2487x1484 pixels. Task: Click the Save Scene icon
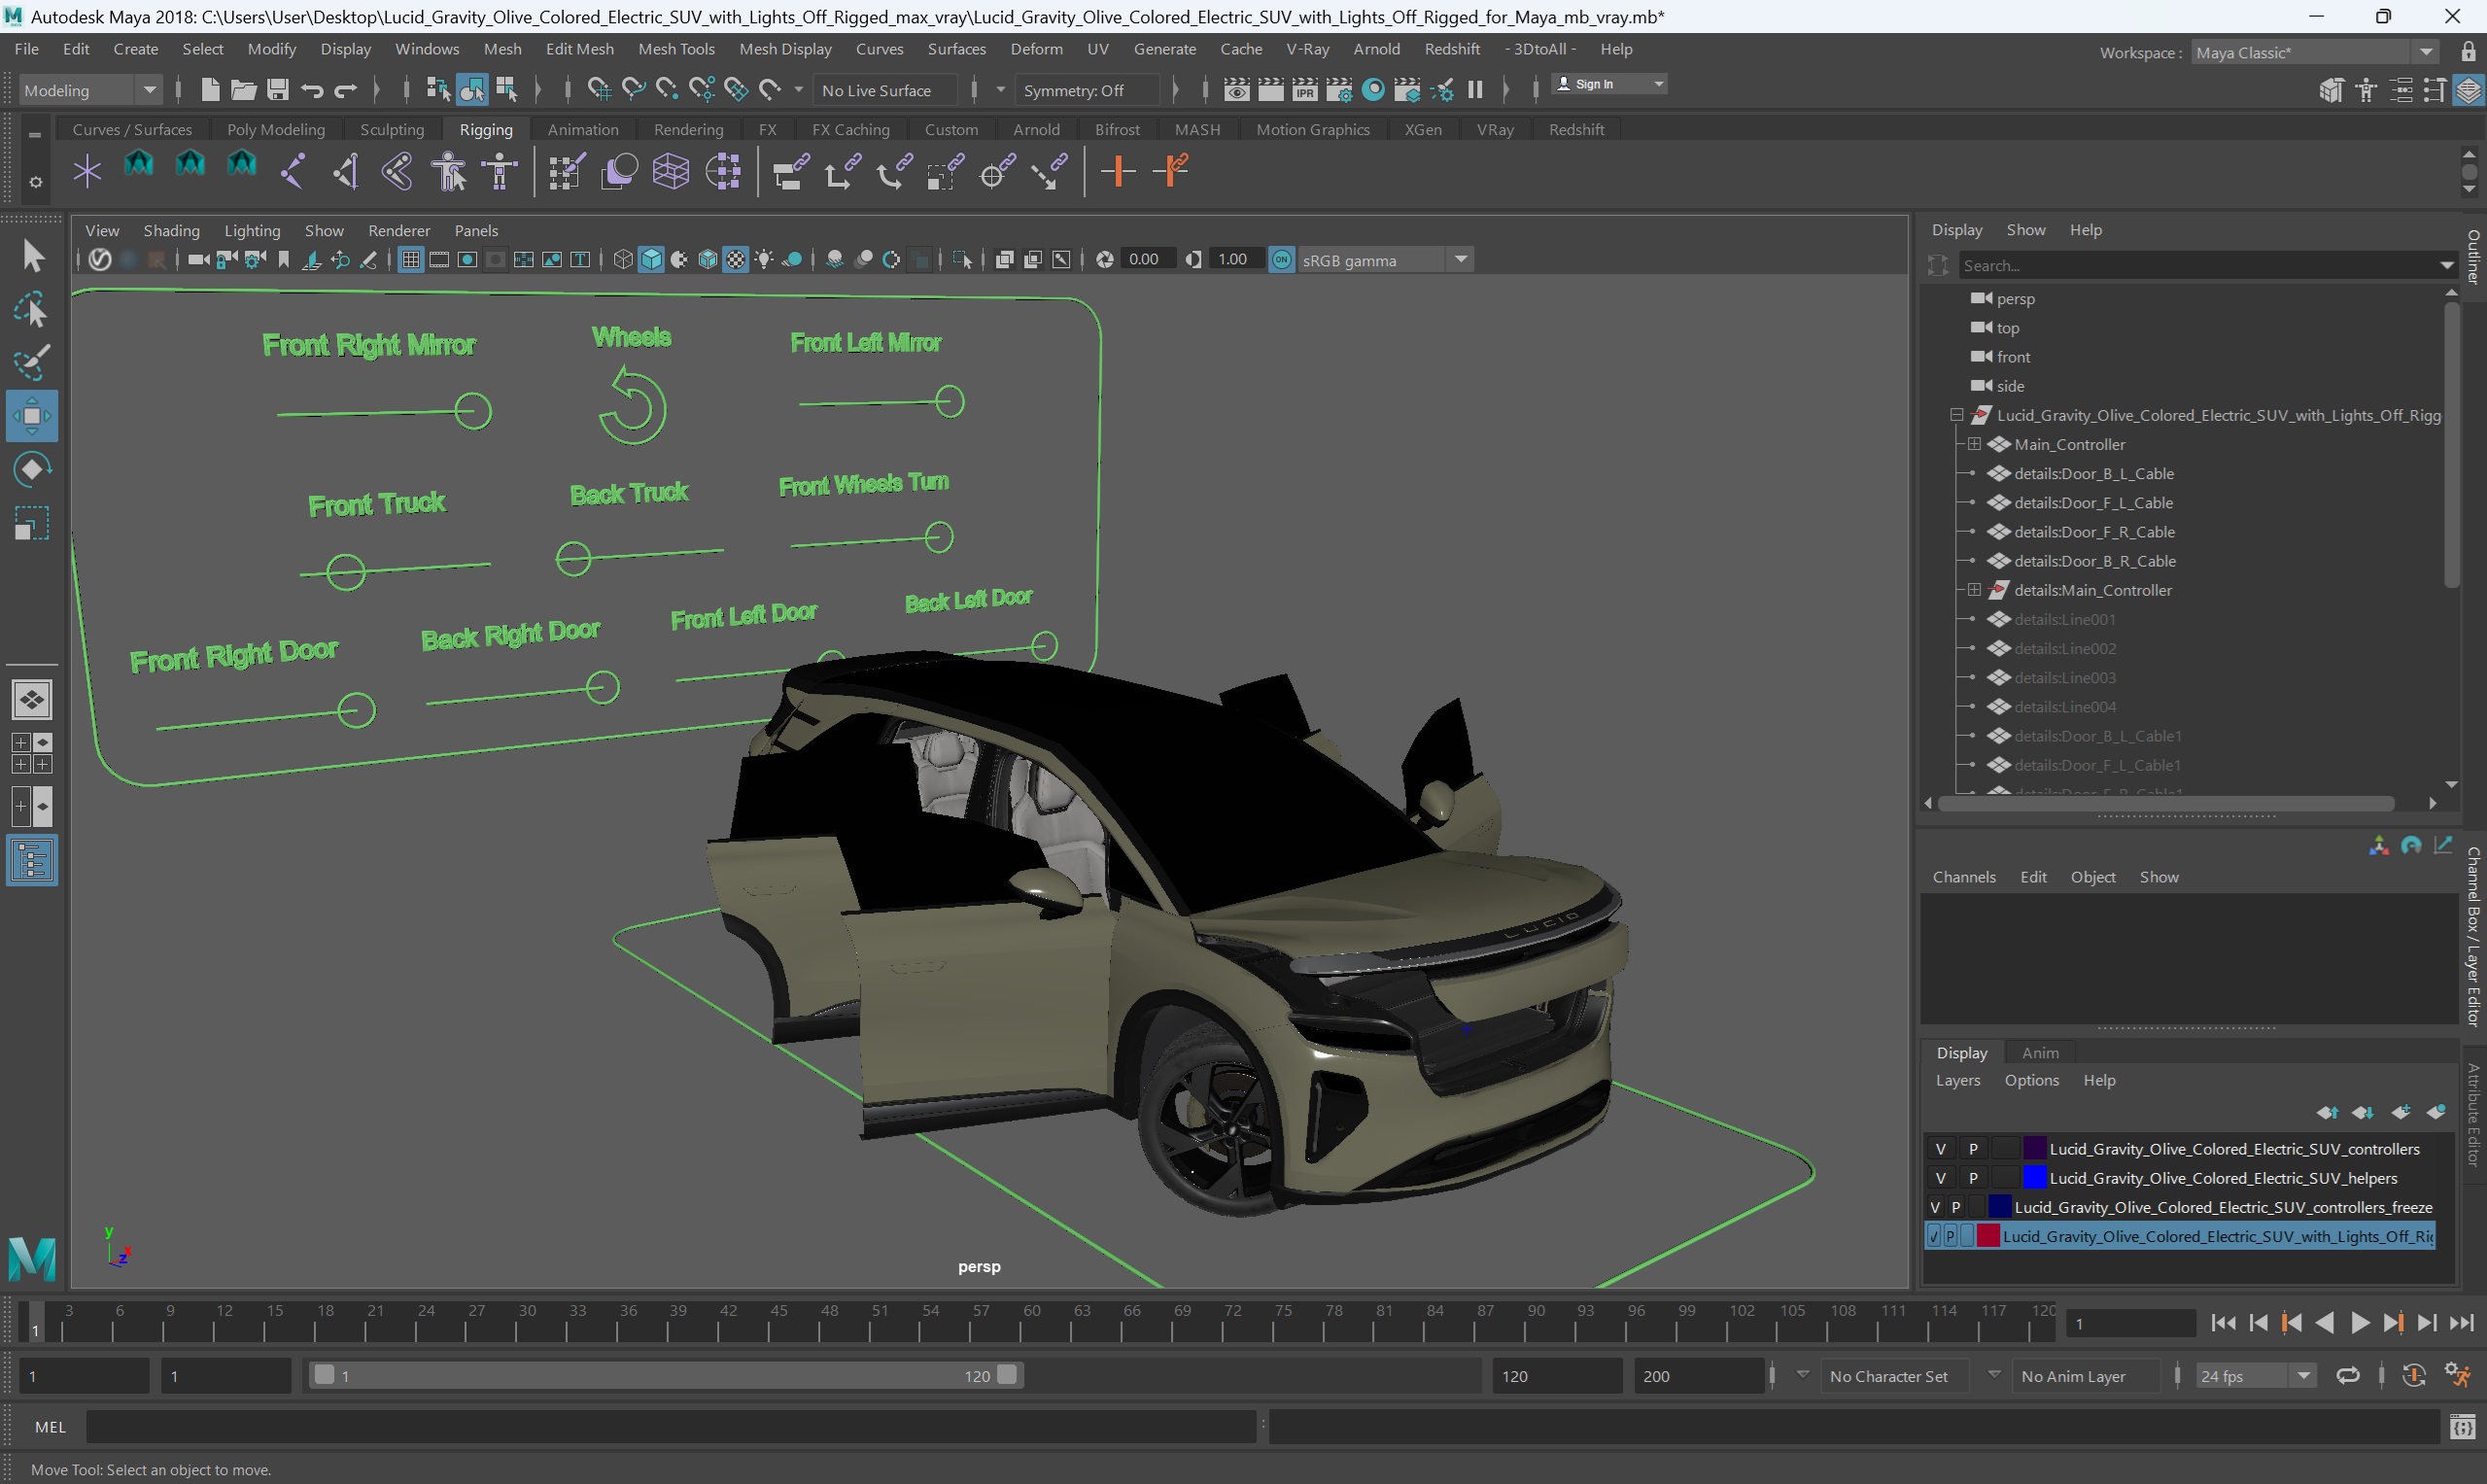point(277,90)
